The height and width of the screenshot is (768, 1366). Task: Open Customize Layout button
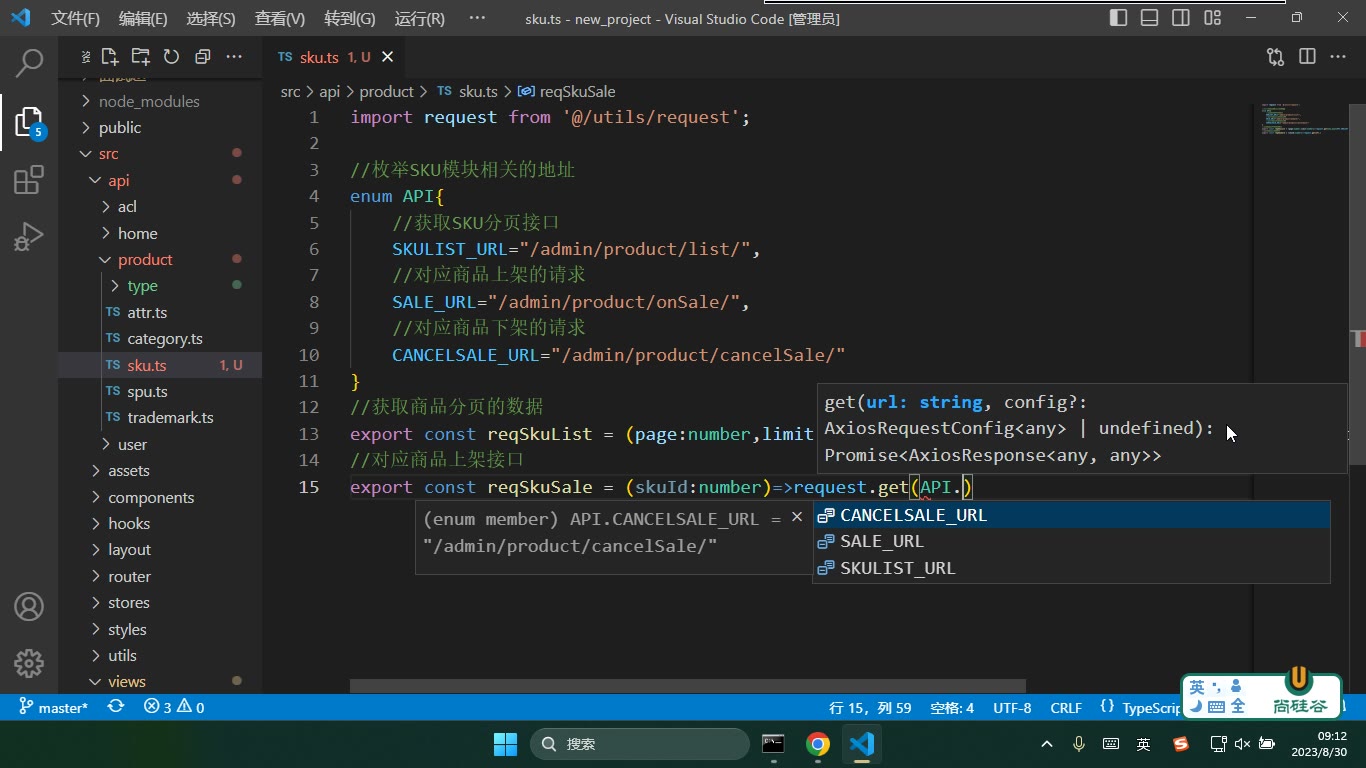1212,18
